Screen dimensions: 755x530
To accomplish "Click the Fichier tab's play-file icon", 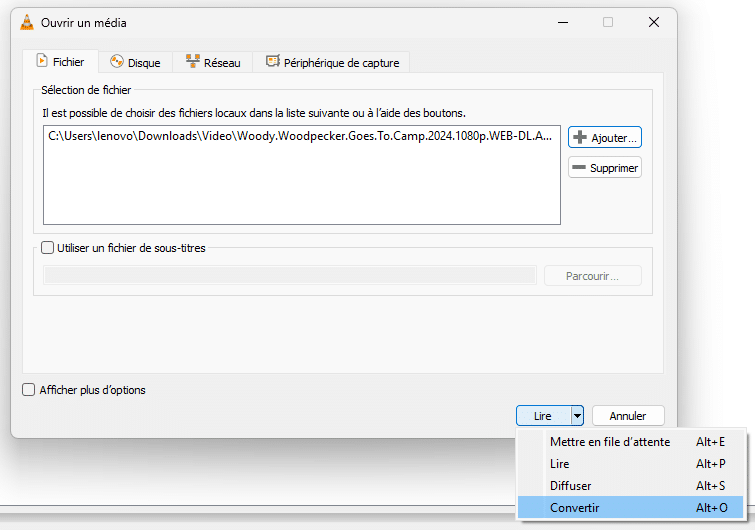I will click(x=43, y=61).
